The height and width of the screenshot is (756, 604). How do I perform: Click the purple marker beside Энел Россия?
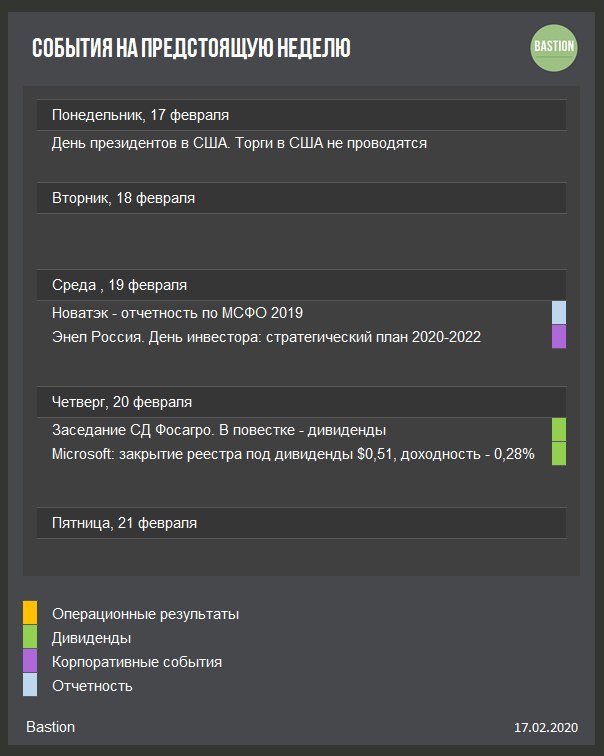click(559, 336)
